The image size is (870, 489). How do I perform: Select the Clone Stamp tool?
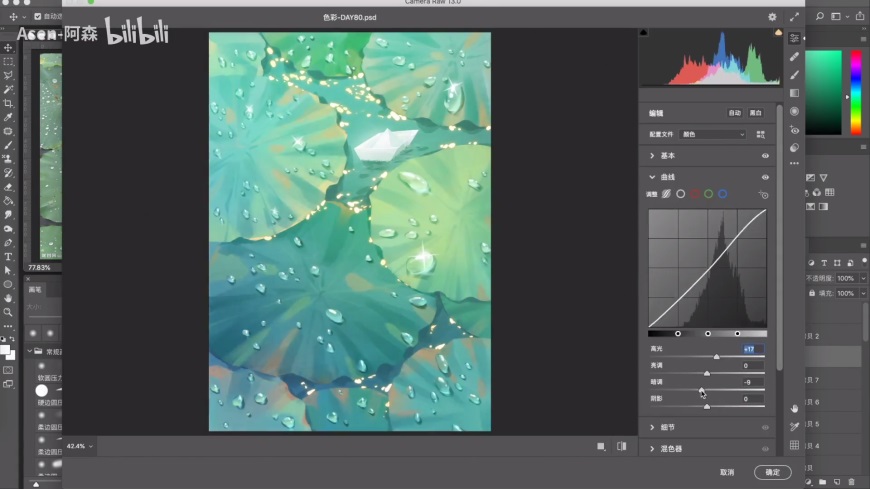(x=8, y=159)
